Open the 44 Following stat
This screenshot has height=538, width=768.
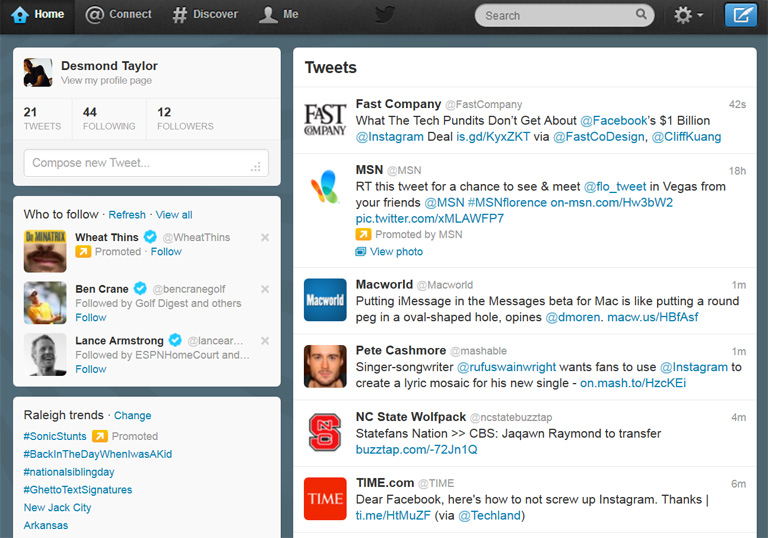pos(109,119)
